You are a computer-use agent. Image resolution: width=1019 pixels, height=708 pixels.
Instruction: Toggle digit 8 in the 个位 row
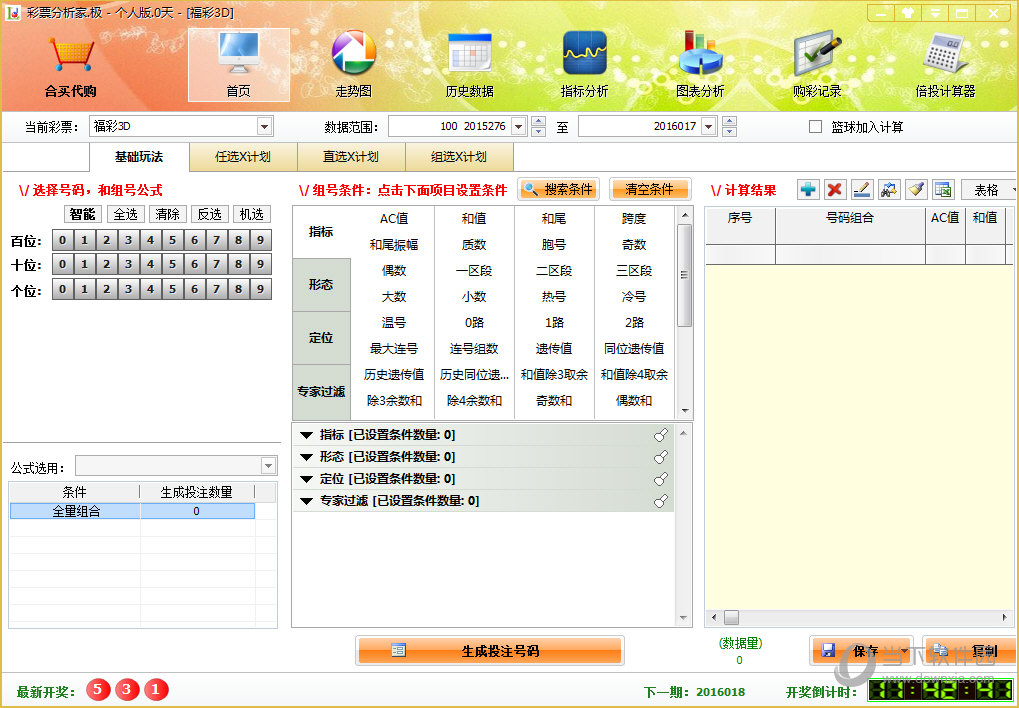239,289
